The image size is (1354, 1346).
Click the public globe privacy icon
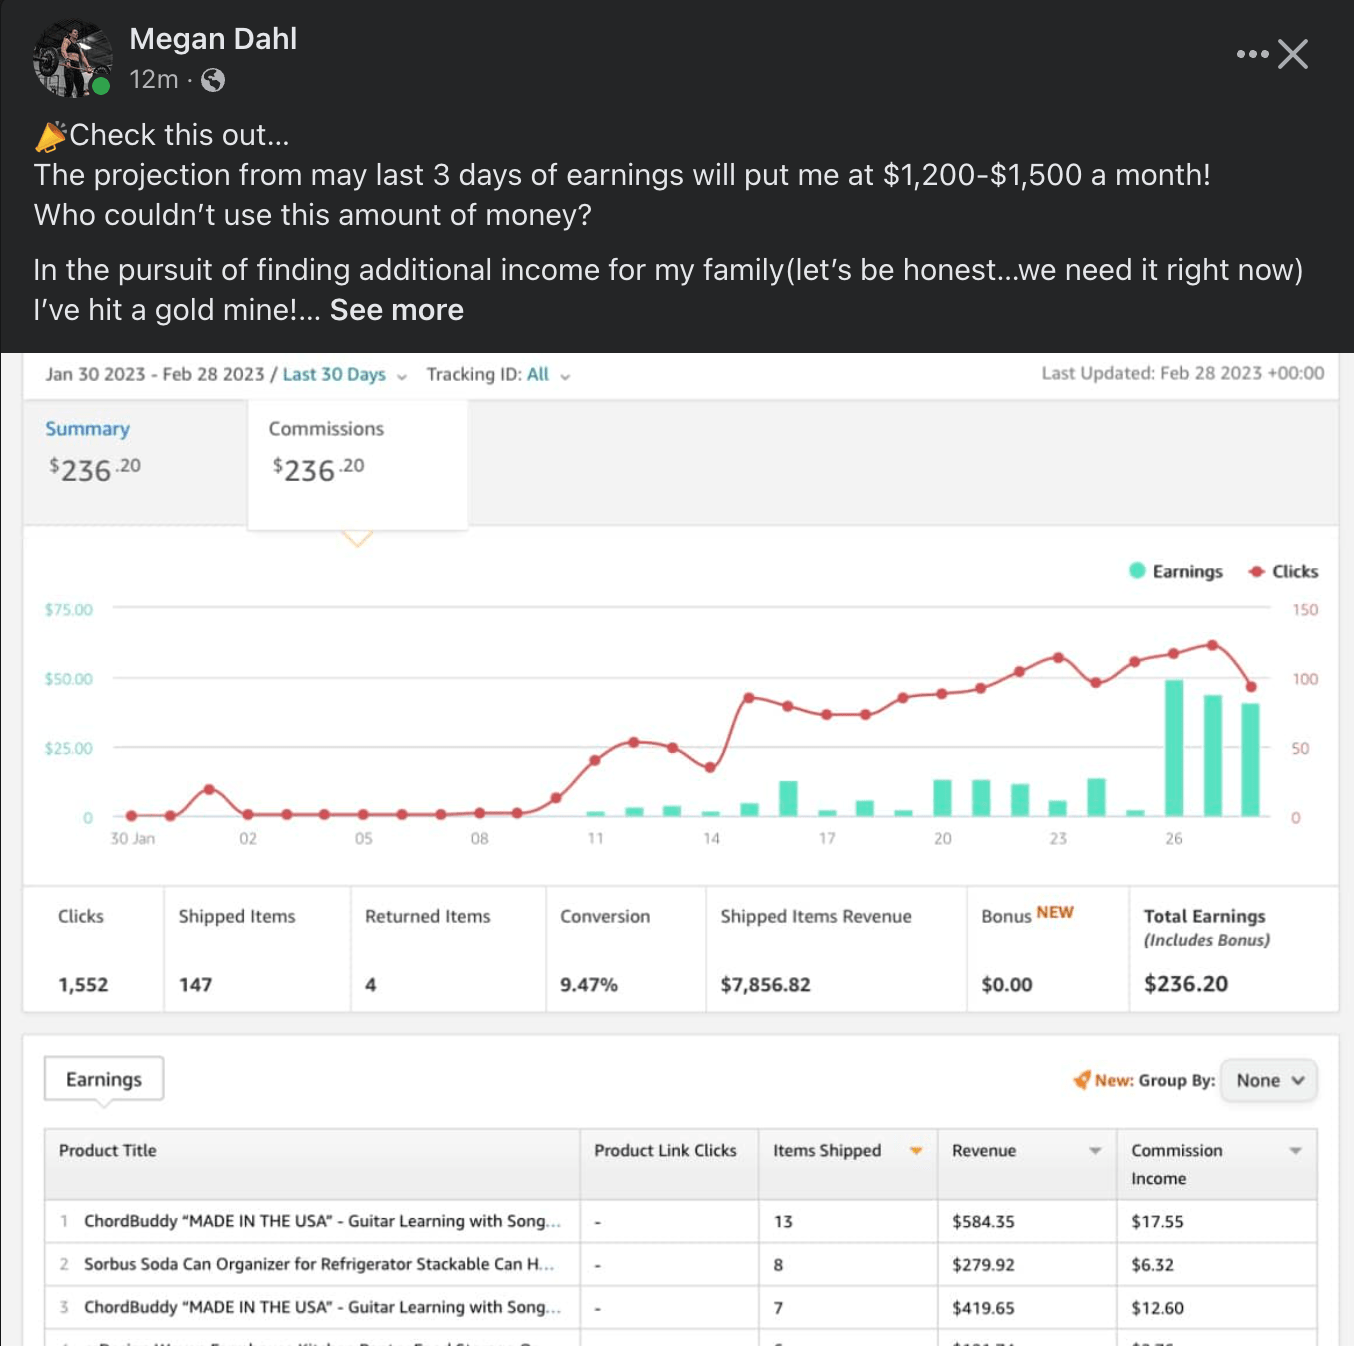(213, 80)
